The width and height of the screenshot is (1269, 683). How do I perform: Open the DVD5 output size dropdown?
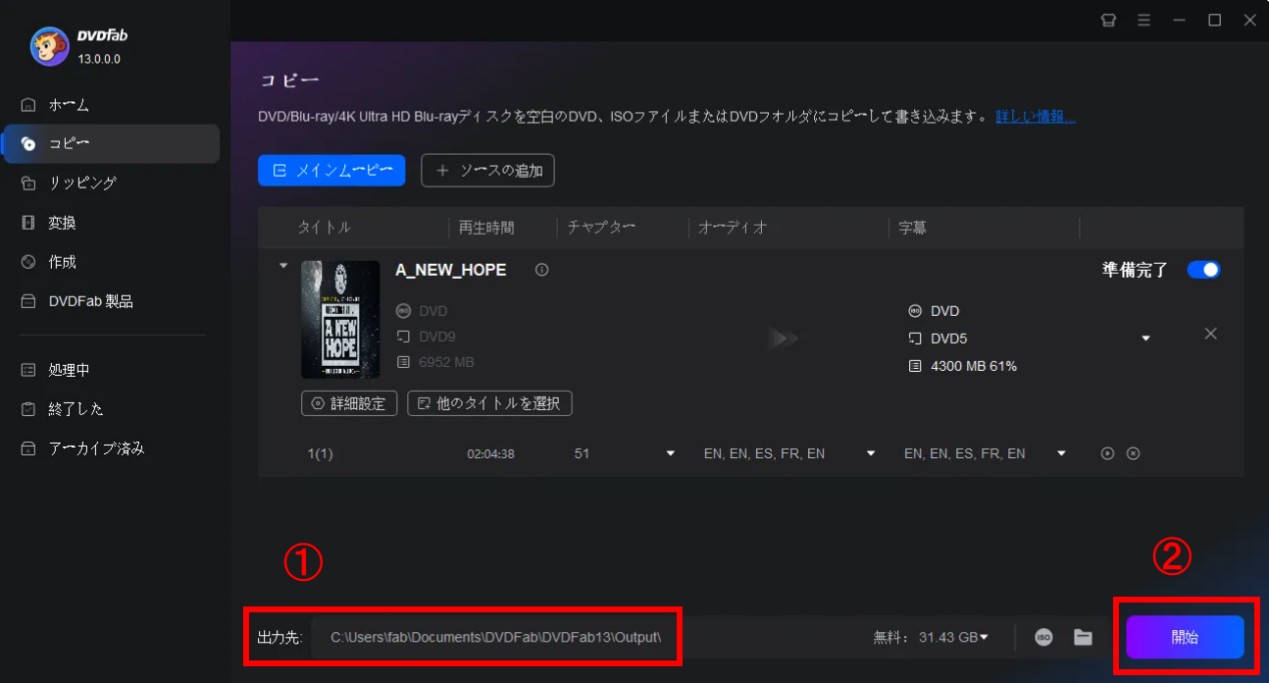pyautogui.click(x=1146, y=338)
